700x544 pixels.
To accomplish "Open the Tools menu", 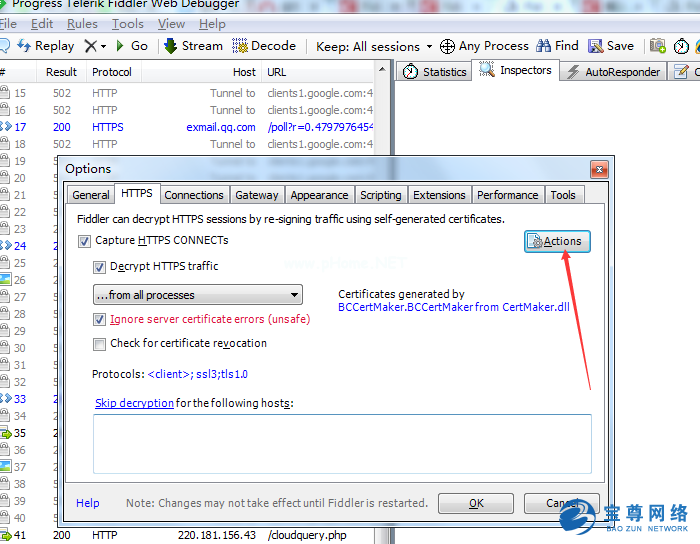I will coord(128,24).
